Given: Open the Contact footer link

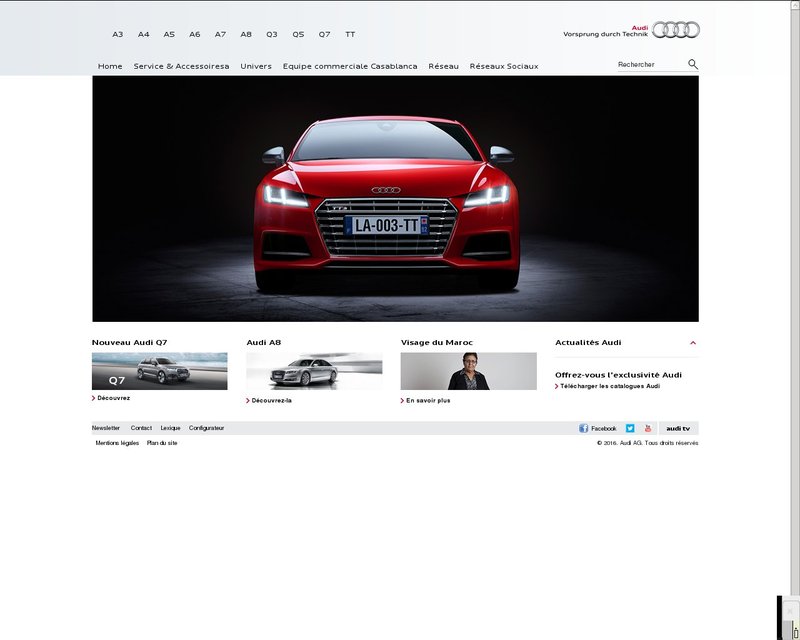Looking at the screenshot, I should (x=141, y=428).
